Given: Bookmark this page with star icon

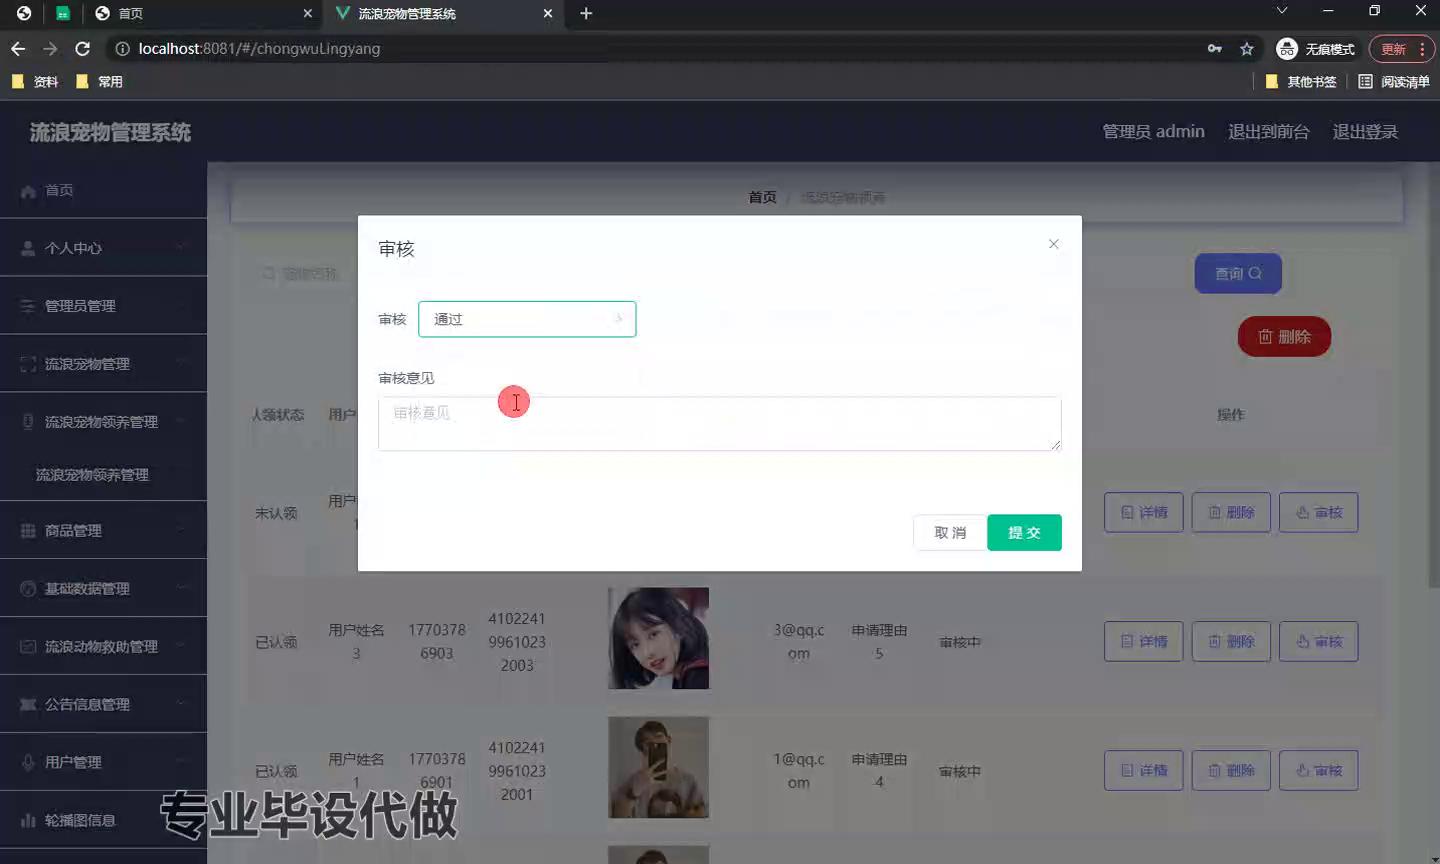Looking at the screenshot, I should (1247, 49).
